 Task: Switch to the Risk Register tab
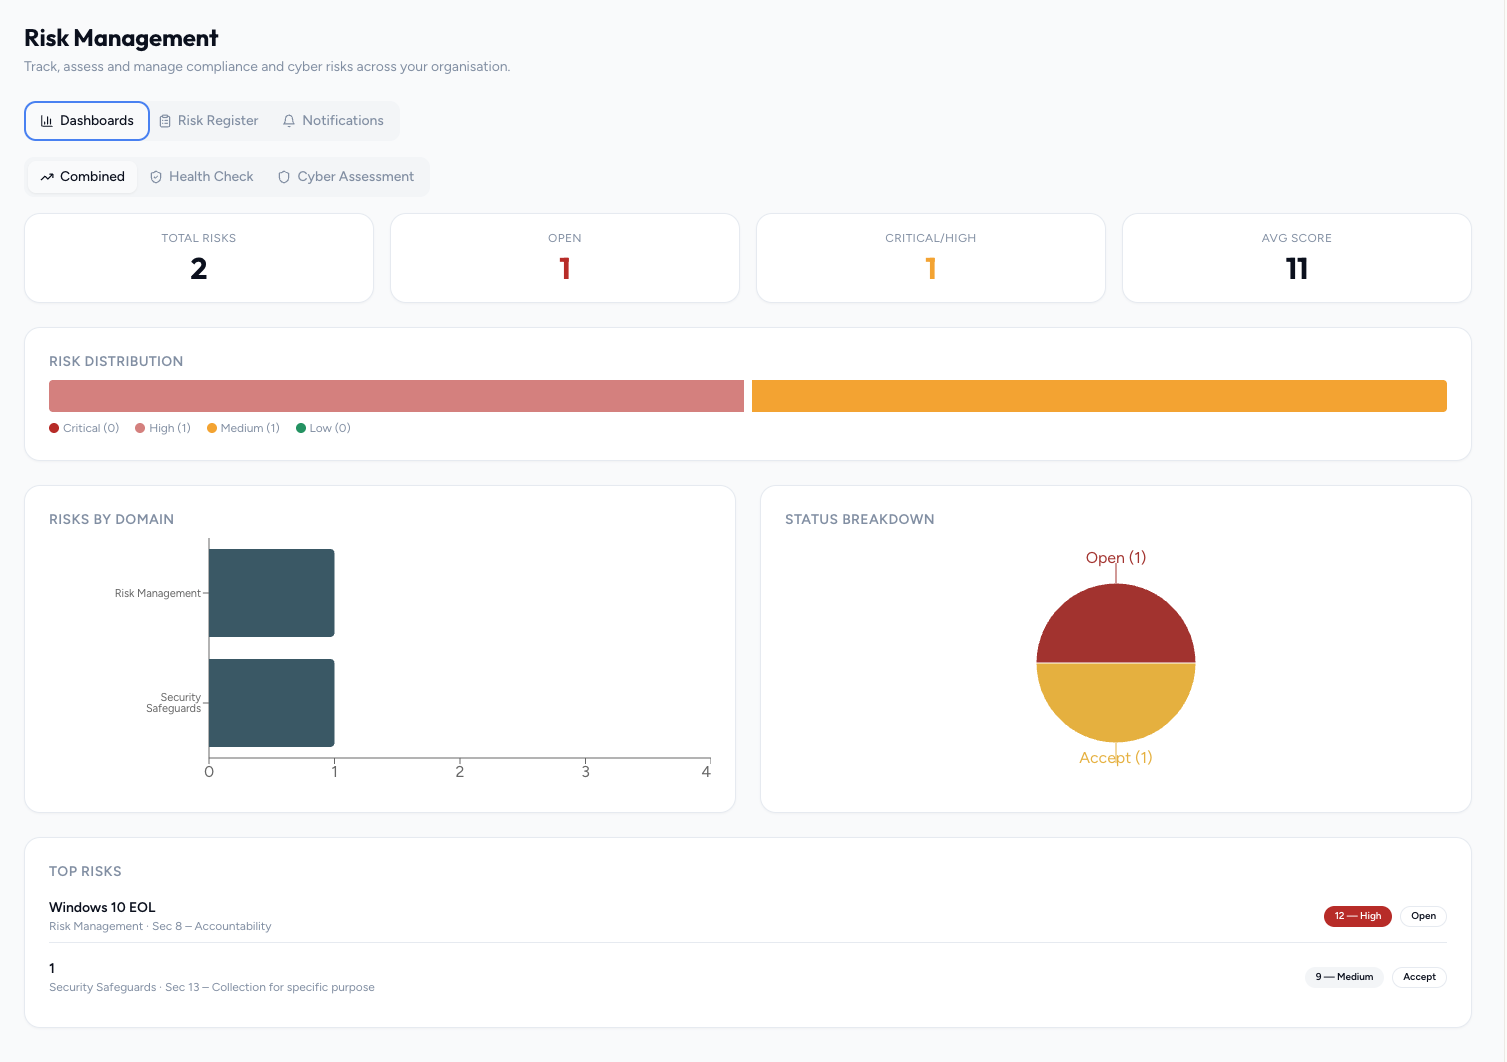coord(209,121)
